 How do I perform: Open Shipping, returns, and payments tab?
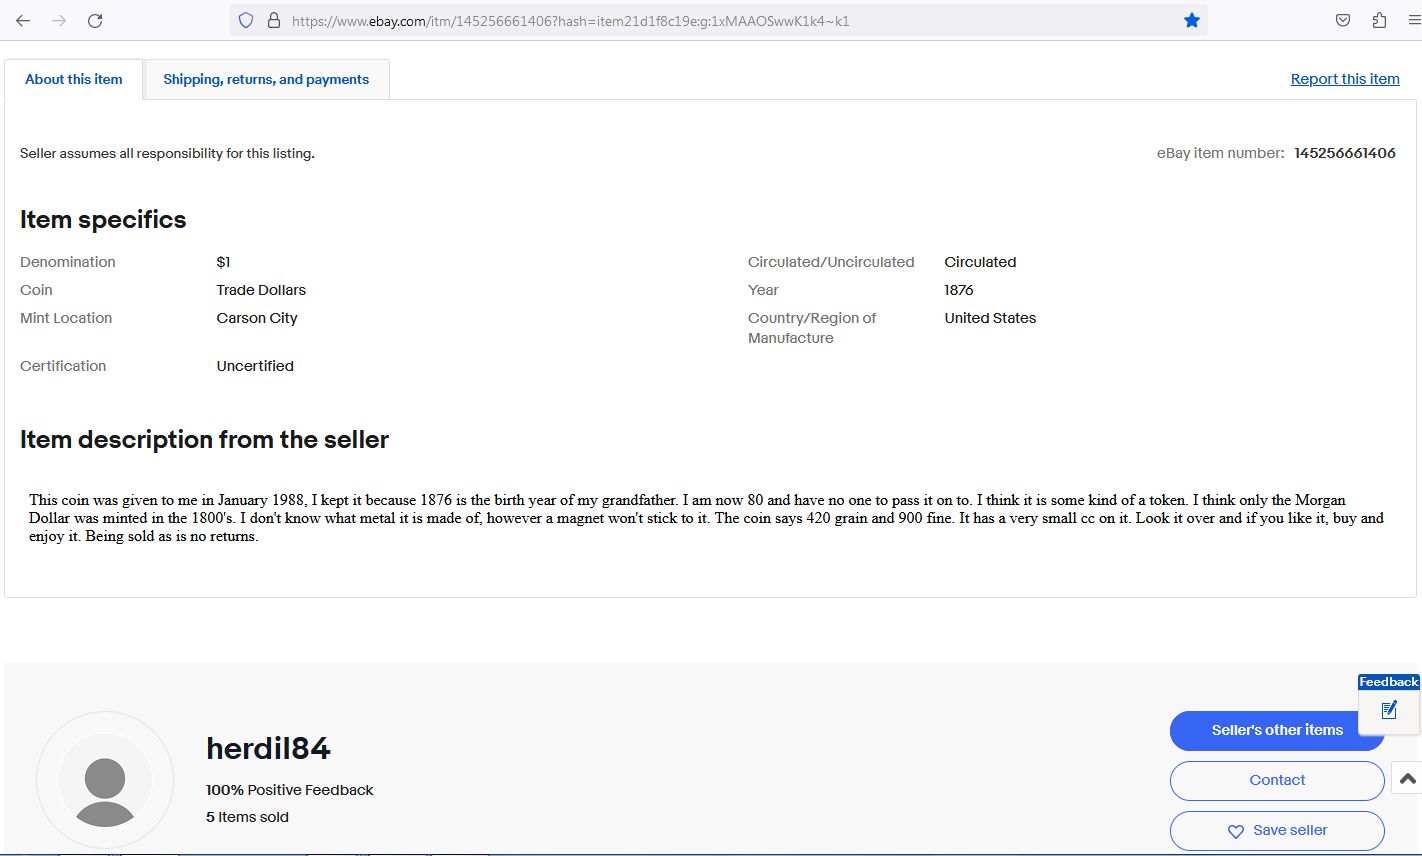pyautogui.click(x=266, y=80)
